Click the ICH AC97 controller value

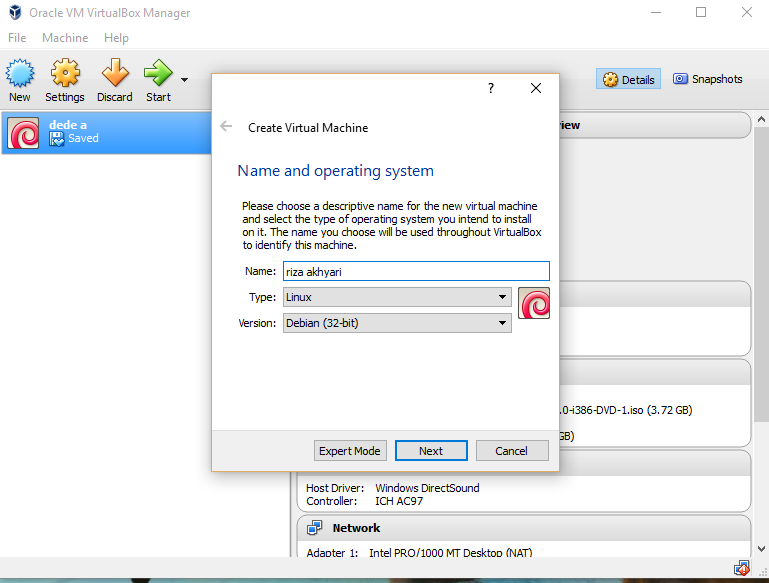[399, 501]
